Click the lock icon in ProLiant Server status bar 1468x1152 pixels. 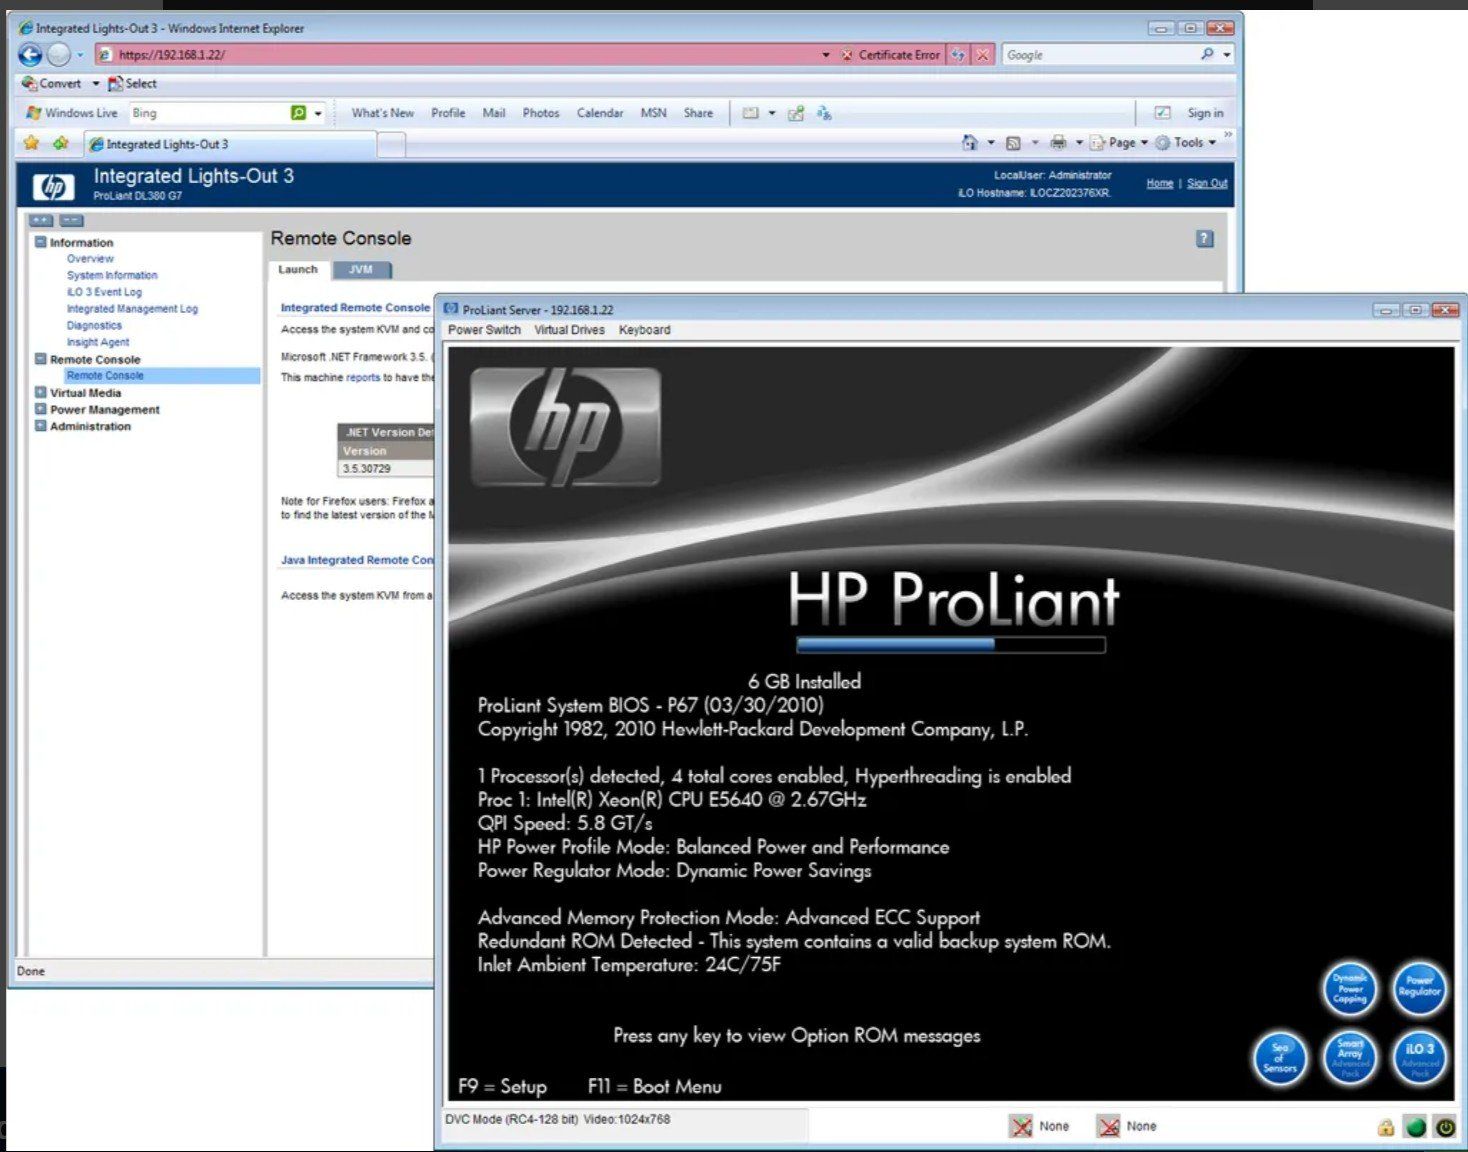pyautogui.click(x=1386, y=1127)
